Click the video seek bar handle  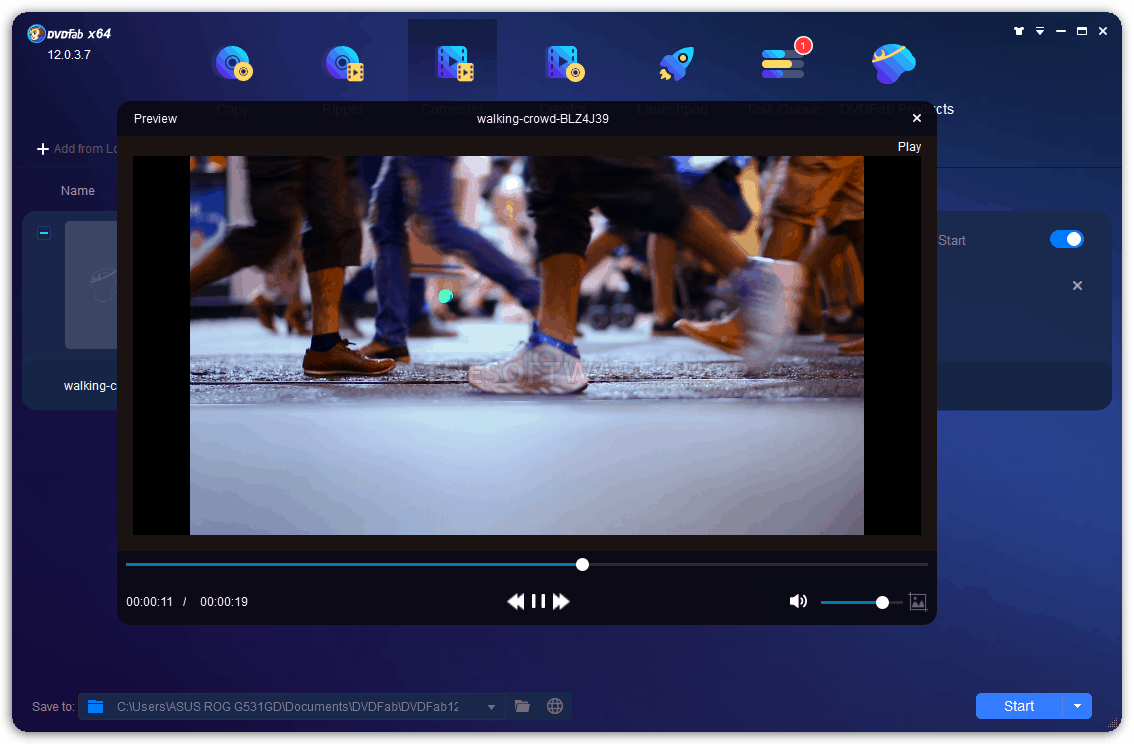point(582,565)
